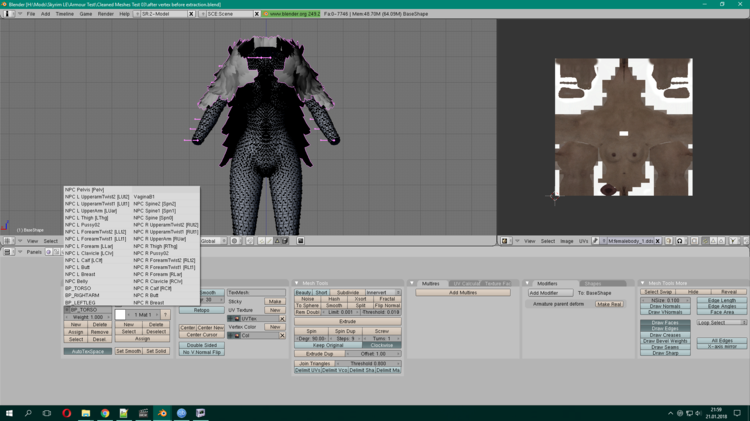Collapse the Mesh Tools More panel
The image size is (750, 421).
pyautogui.click(x=643, y=283)
